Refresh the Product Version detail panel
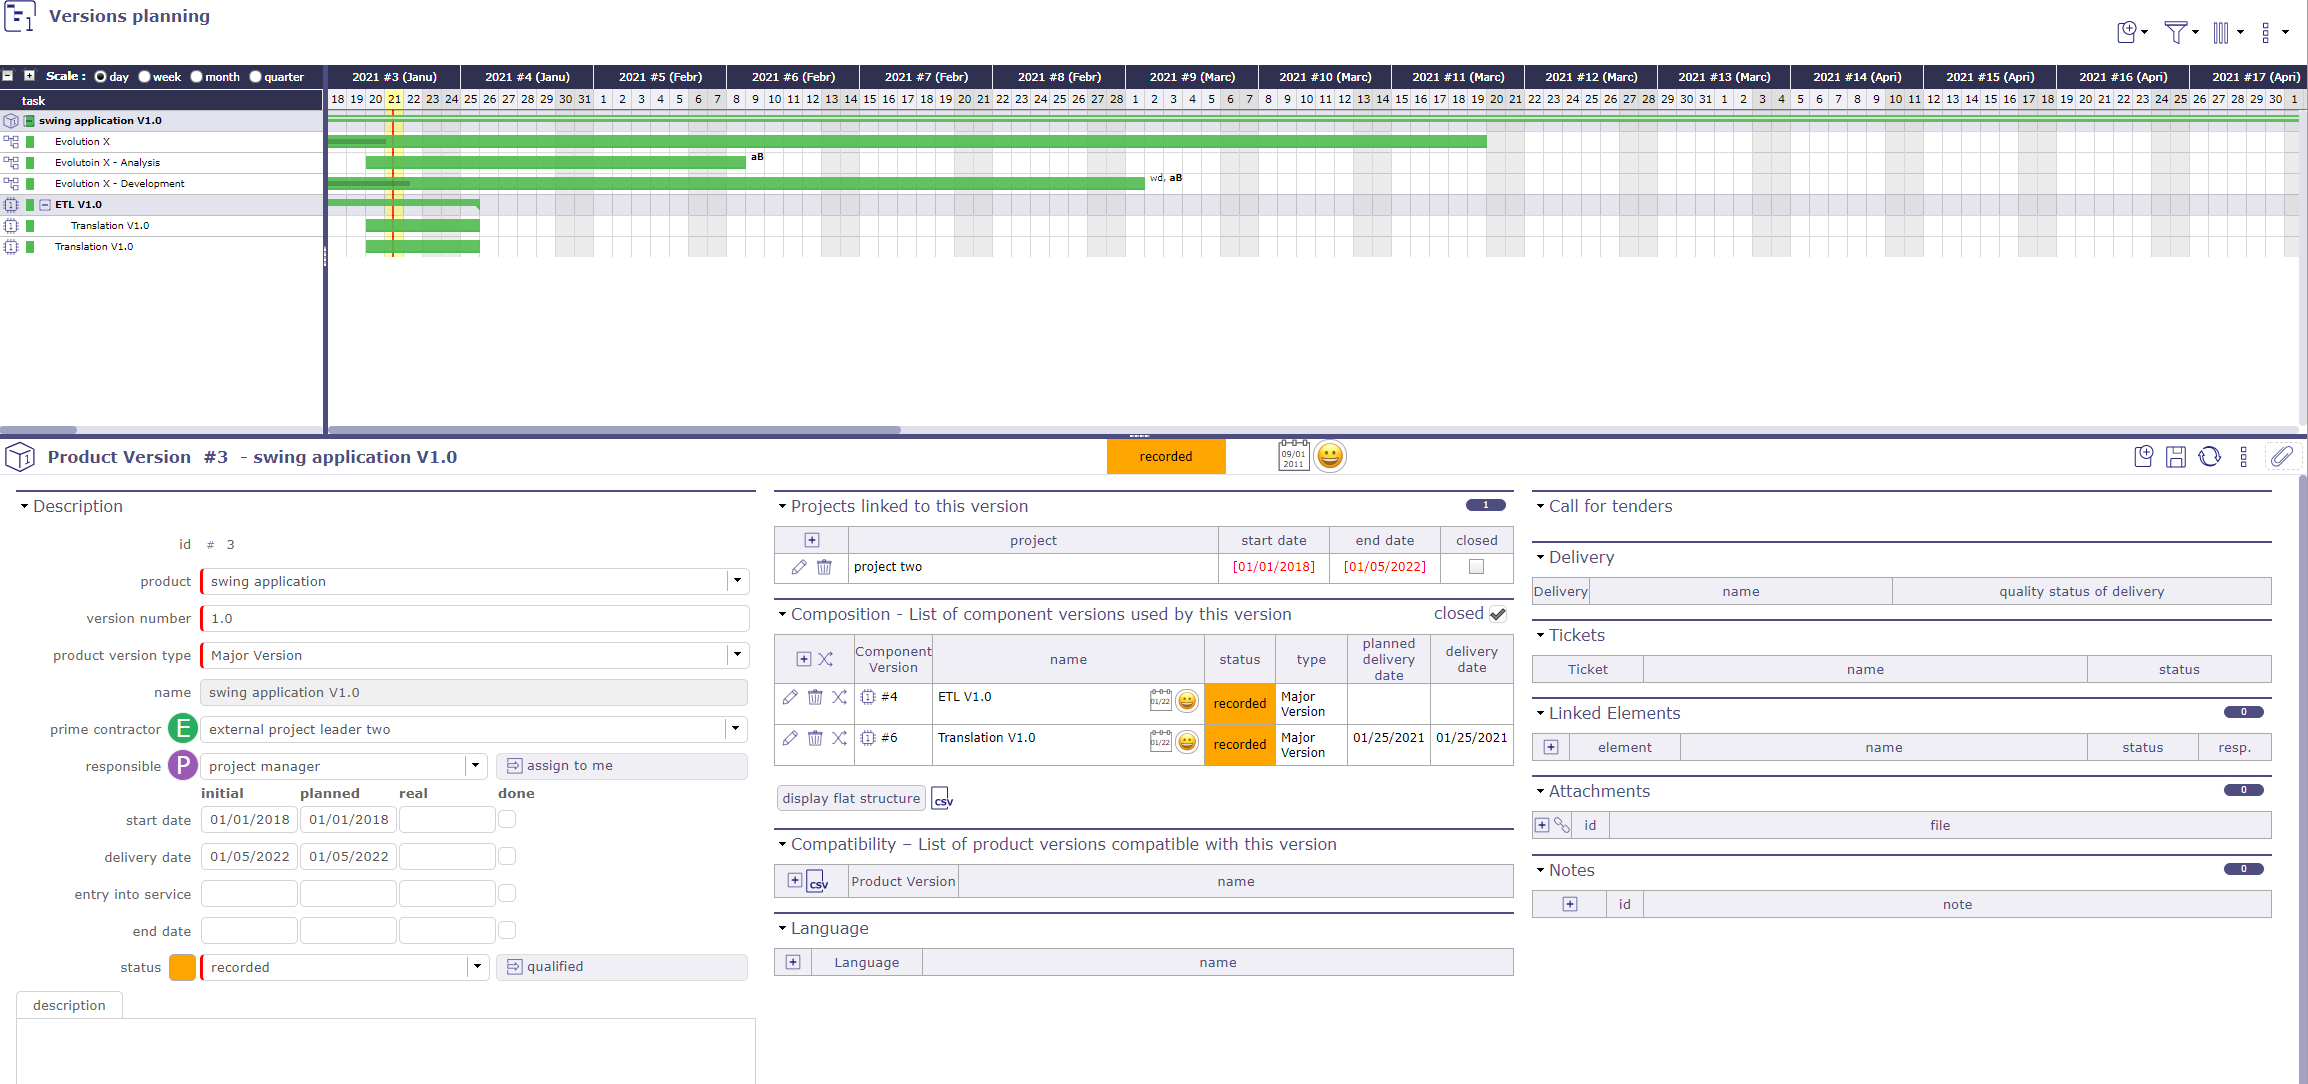Image resolution: width=2308 pixels, height=1084 pixels. (2210, 456)
